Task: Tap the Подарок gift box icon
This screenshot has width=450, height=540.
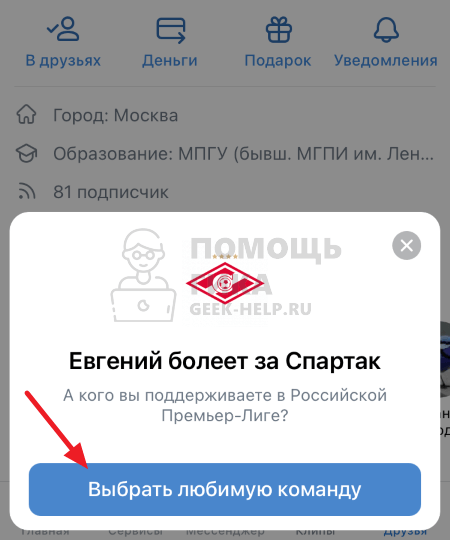Action: click(279, 30)
